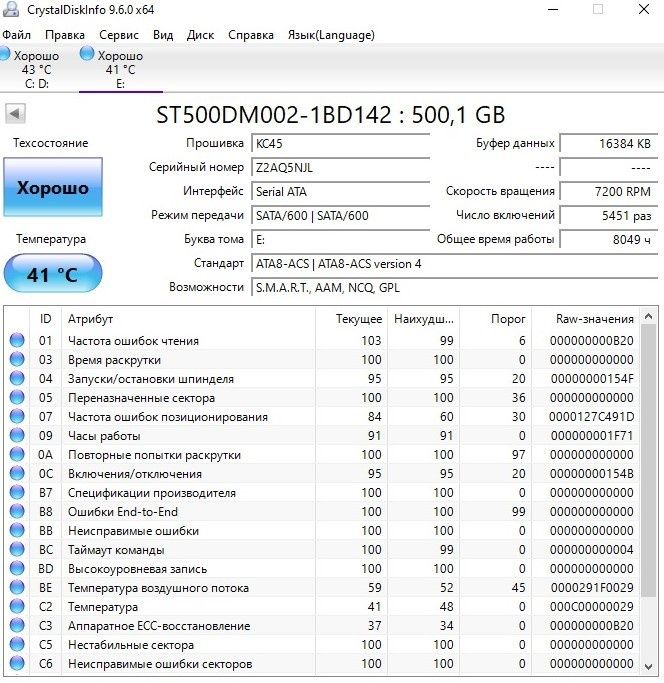This screenshot has width=664, height=683.
Task: Select attribute text Таймаут команды
Action: pos(116,550)
